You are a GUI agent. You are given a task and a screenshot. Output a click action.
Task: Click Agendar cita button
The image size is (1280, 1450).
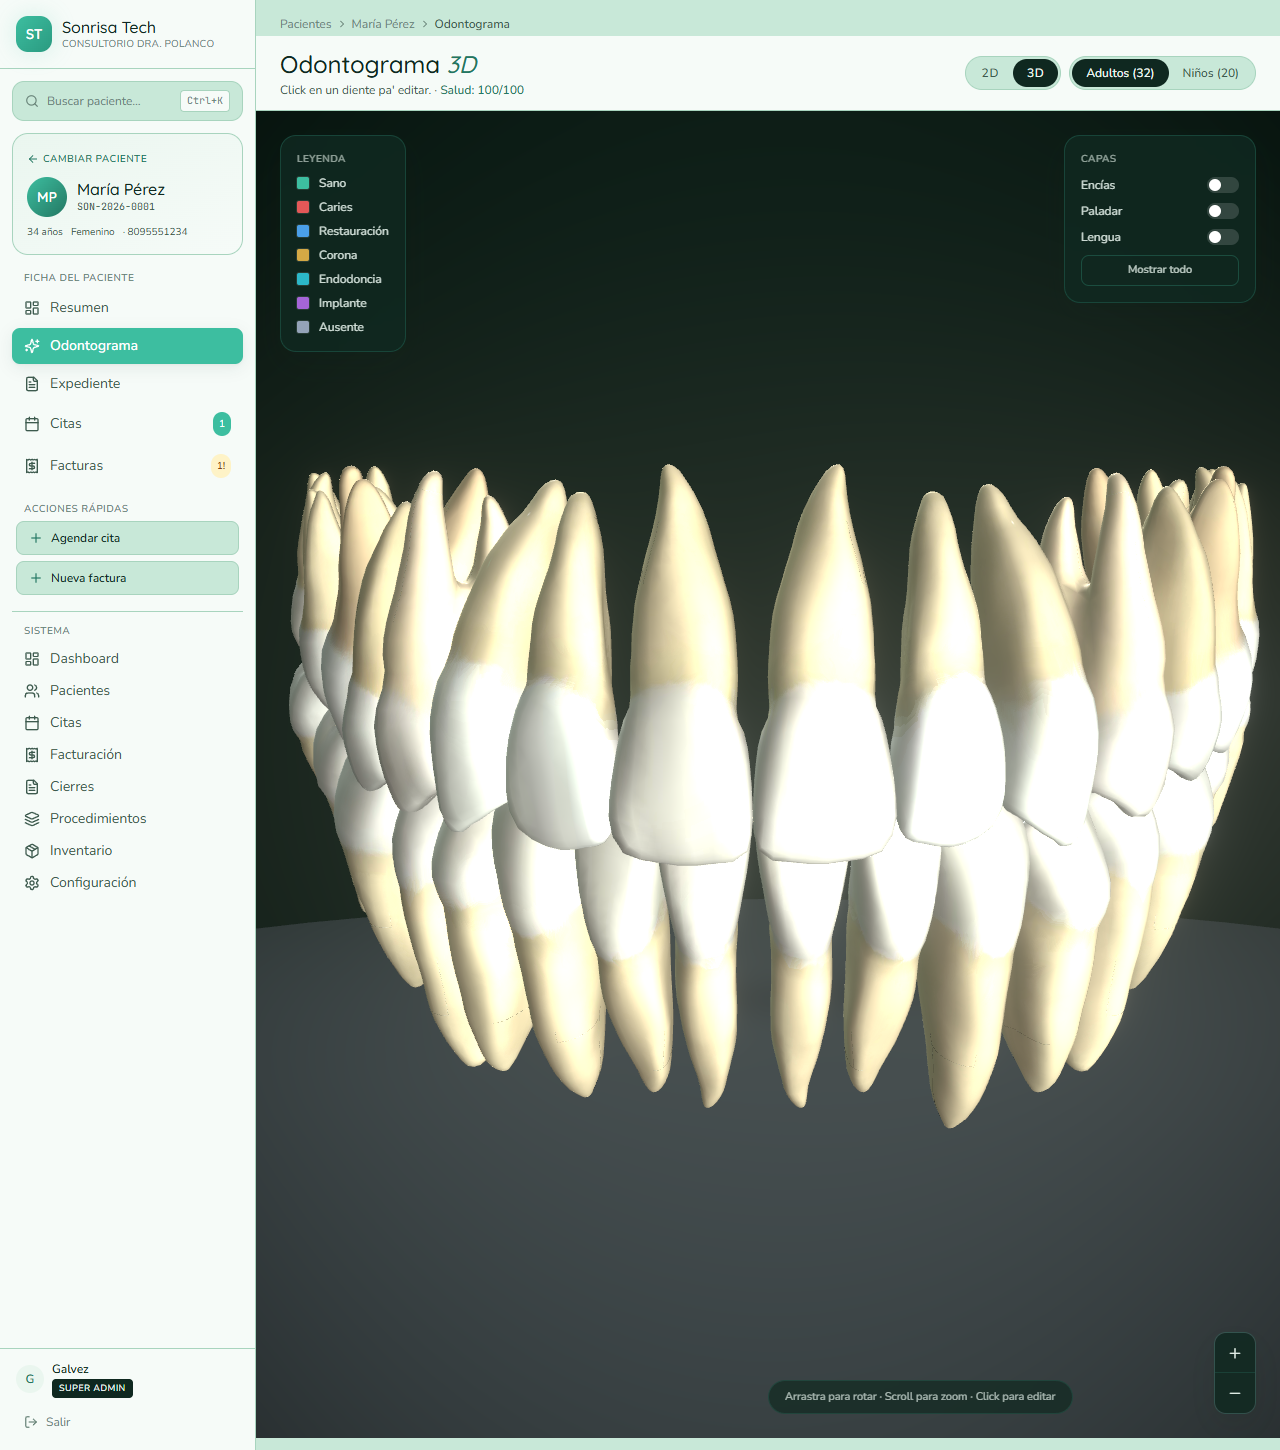coord(127,538)
